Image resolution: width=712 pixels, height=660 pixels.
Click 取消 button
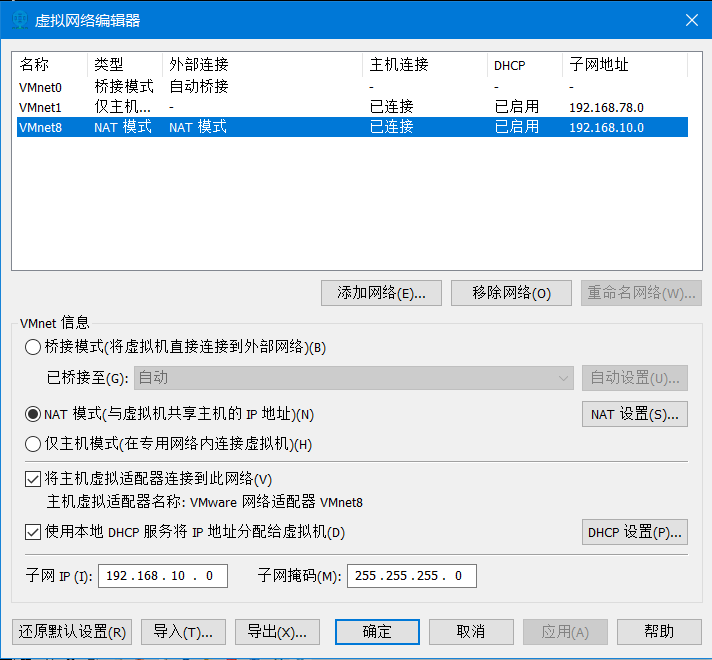471,632
